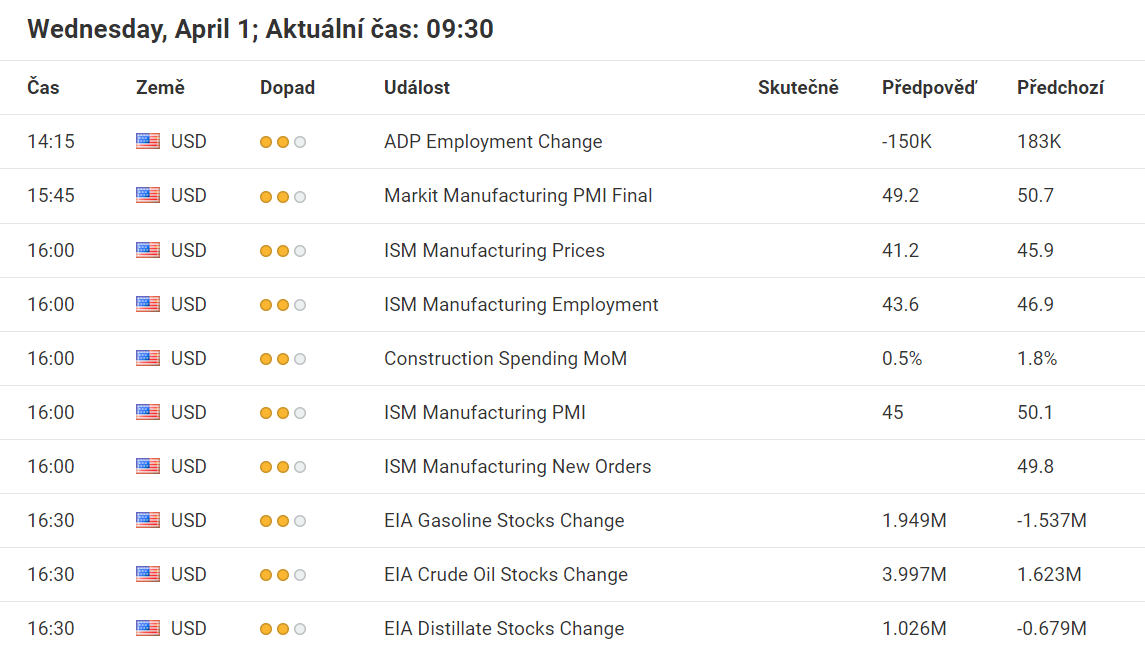Screen dimensions: 1145x653
Task: Sort by the Čas column header
Action: click(x=43, y=88)
